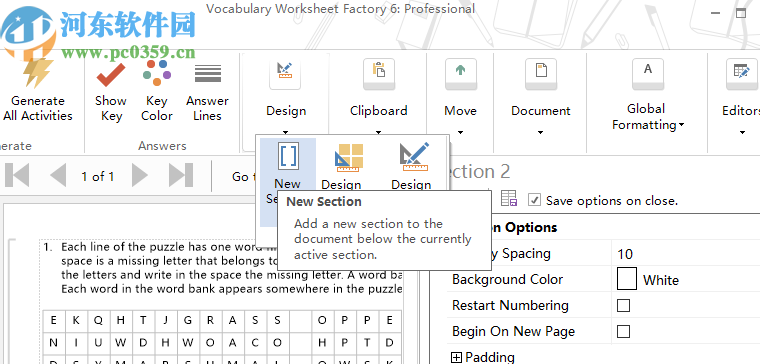
Task: Enable the Restart Numbering checkbox
Action: 623,305
